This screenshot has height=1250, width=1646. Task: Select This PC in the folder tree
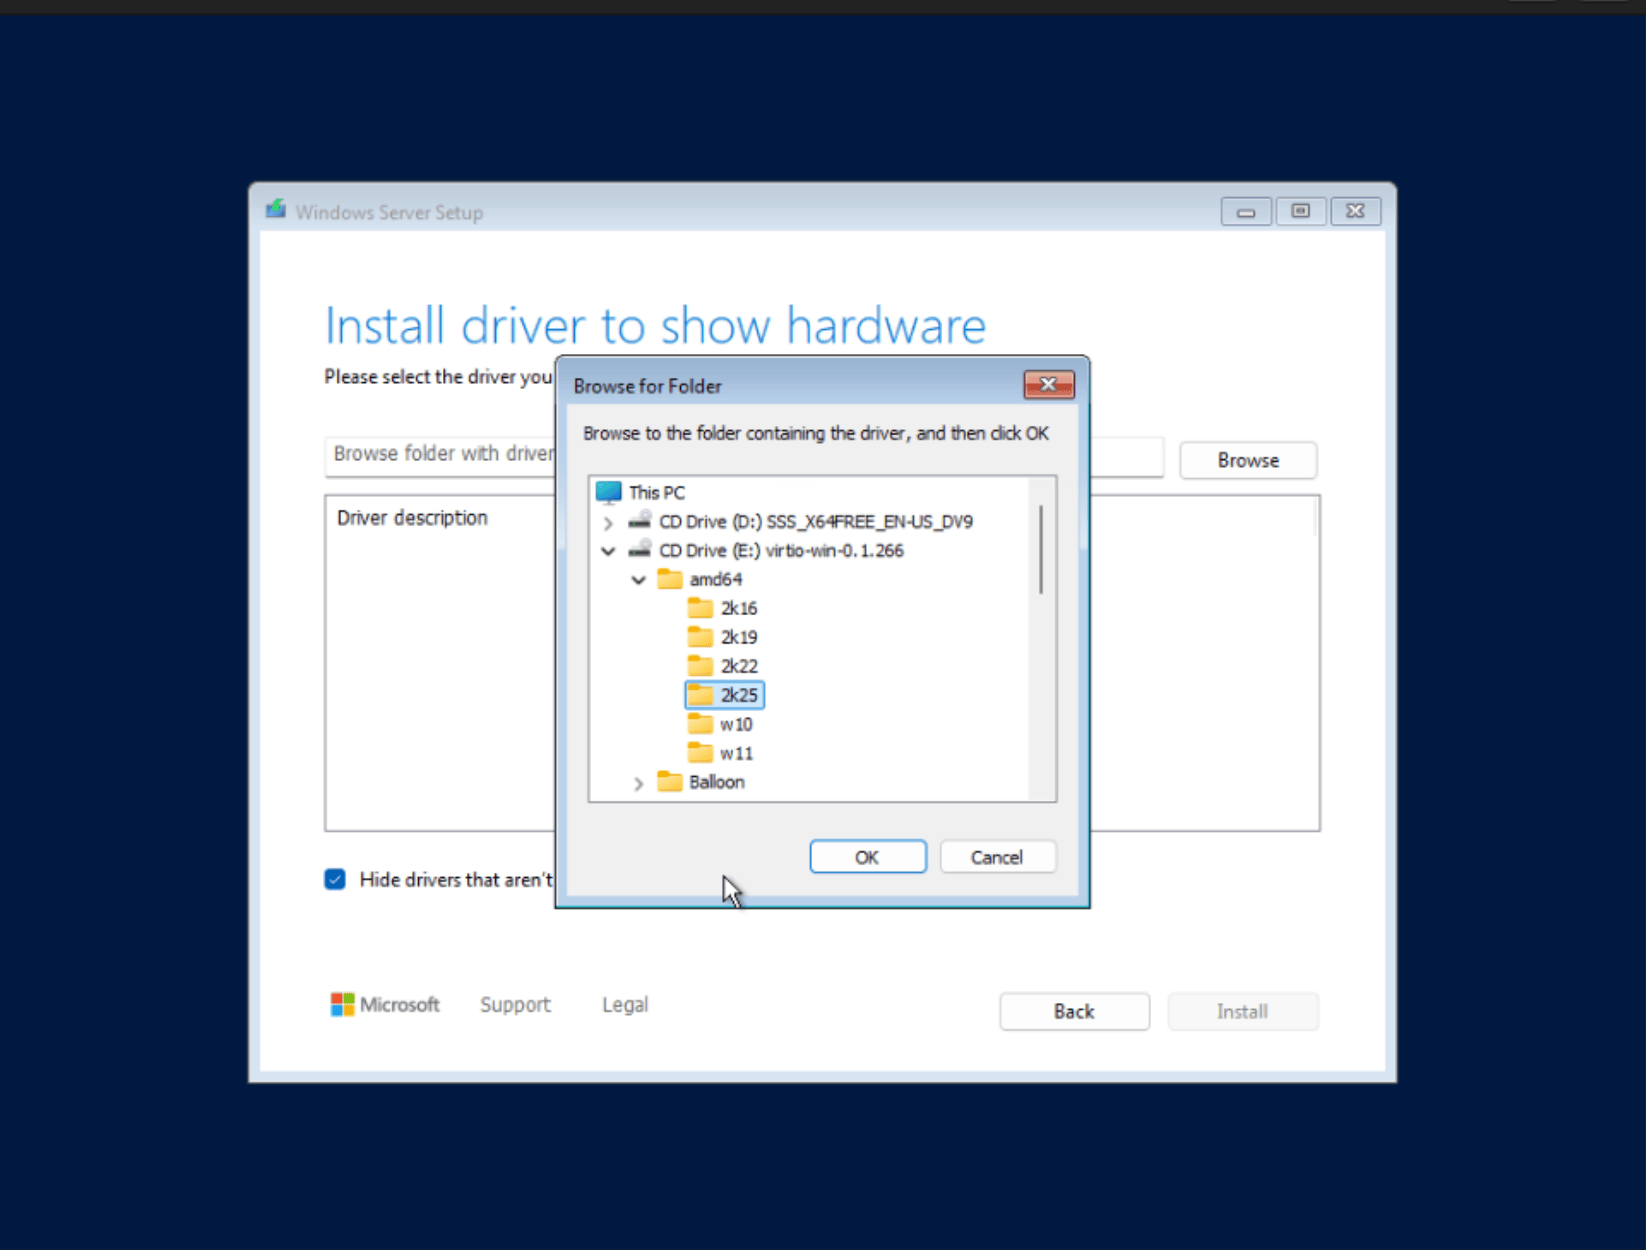[657, 492]
